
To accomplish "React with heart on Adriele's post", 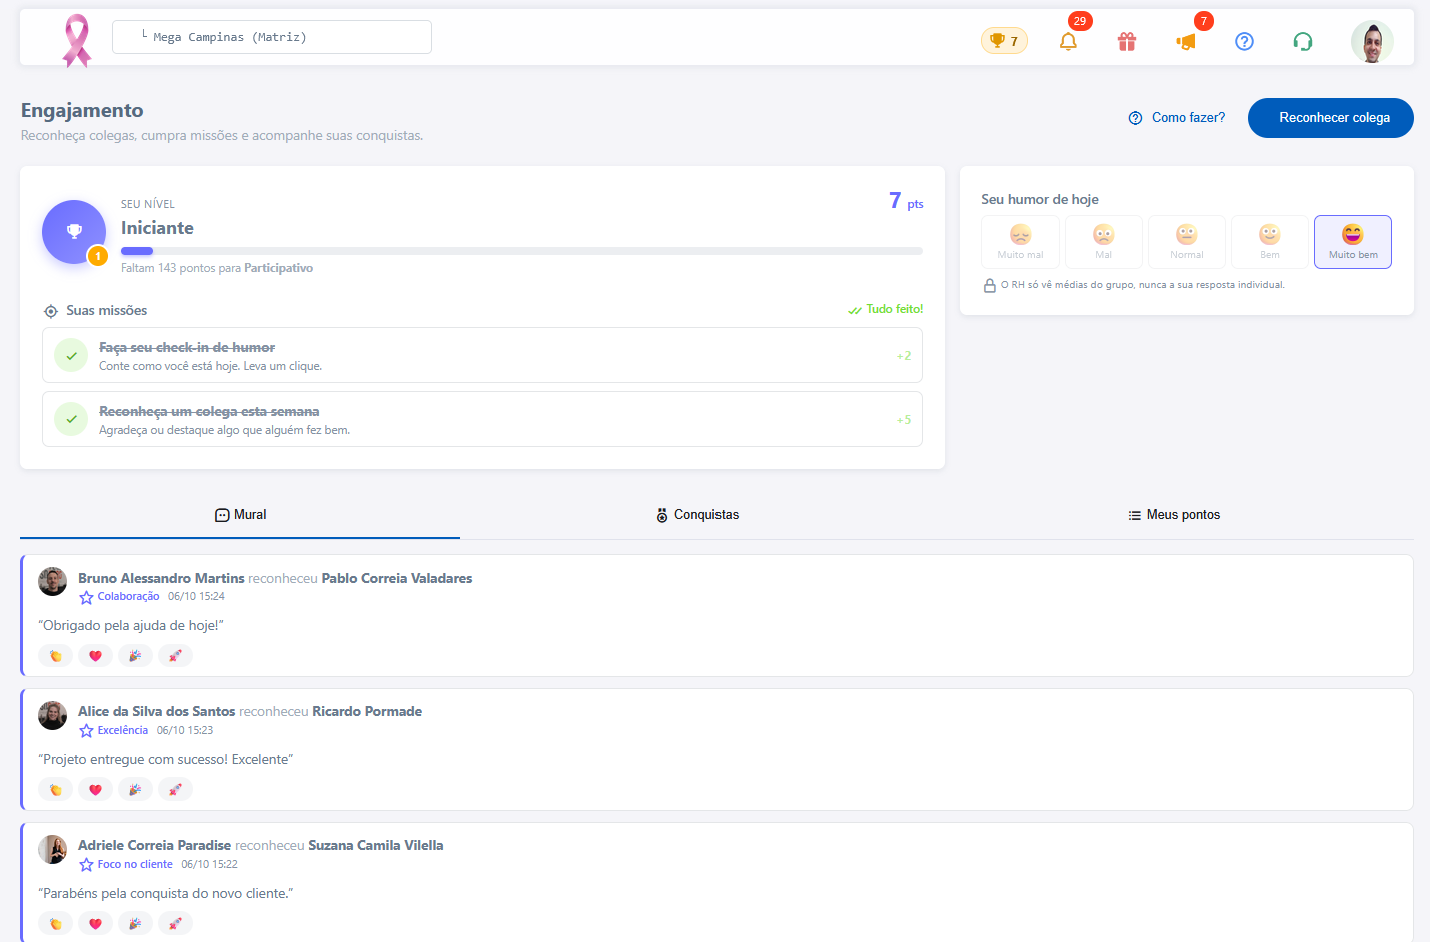I will click(96, 924).
